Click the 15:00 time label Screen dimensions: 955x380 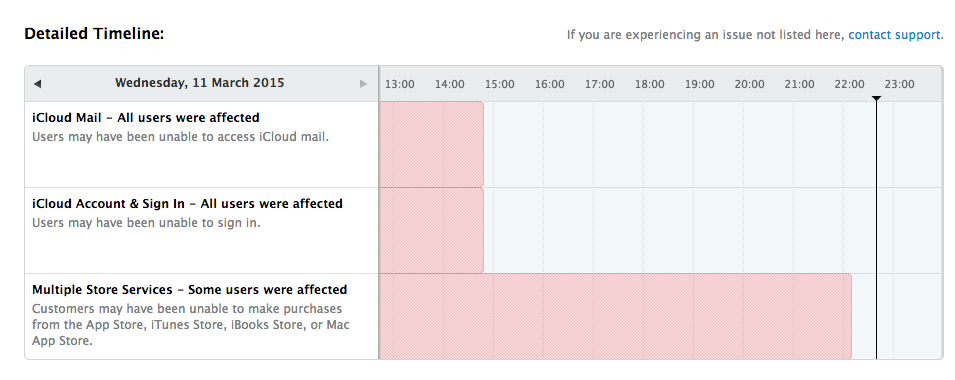pos(499,85)
